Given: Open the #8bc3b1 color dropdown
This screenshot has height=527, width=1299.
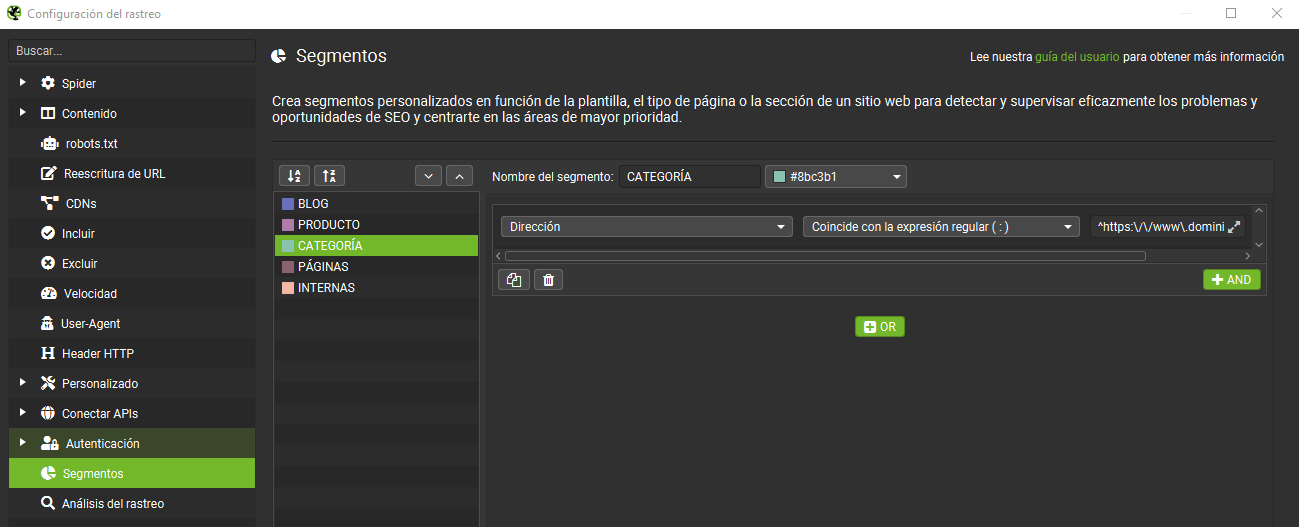Looking at the screenshot, I should pyautogui.click(x=836, y=177).
